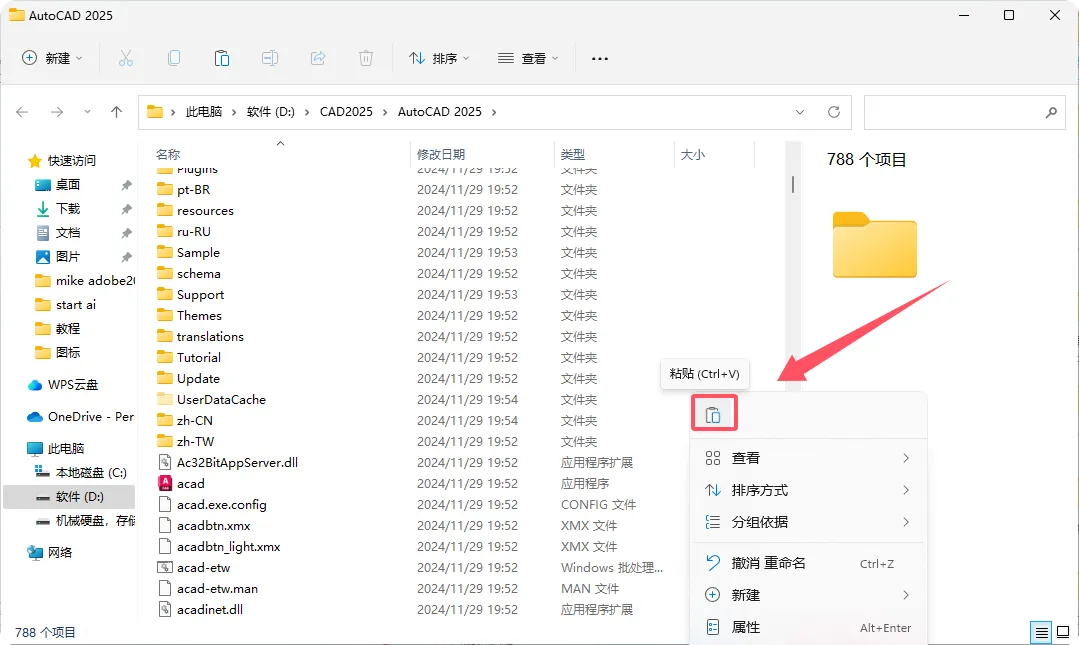Open 图片 in quick access
Image resolution: width=1079 pixels, height=645 pixels.
(x=67, y=257)
